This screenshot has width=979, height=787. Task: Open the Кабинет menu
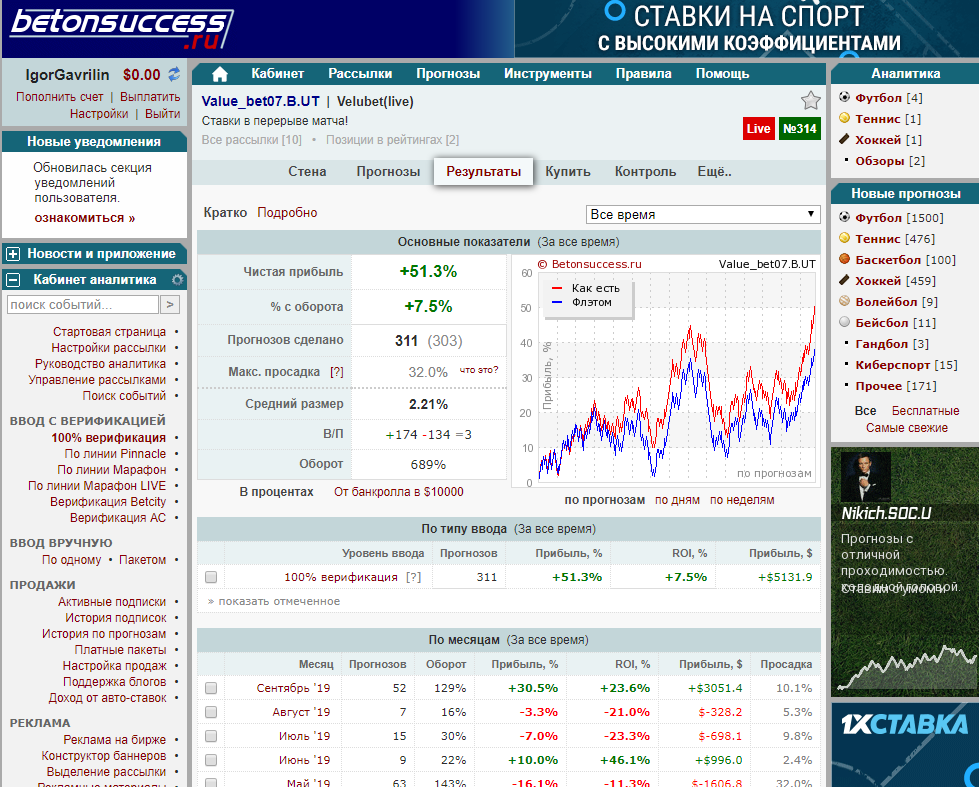[277, 74]
